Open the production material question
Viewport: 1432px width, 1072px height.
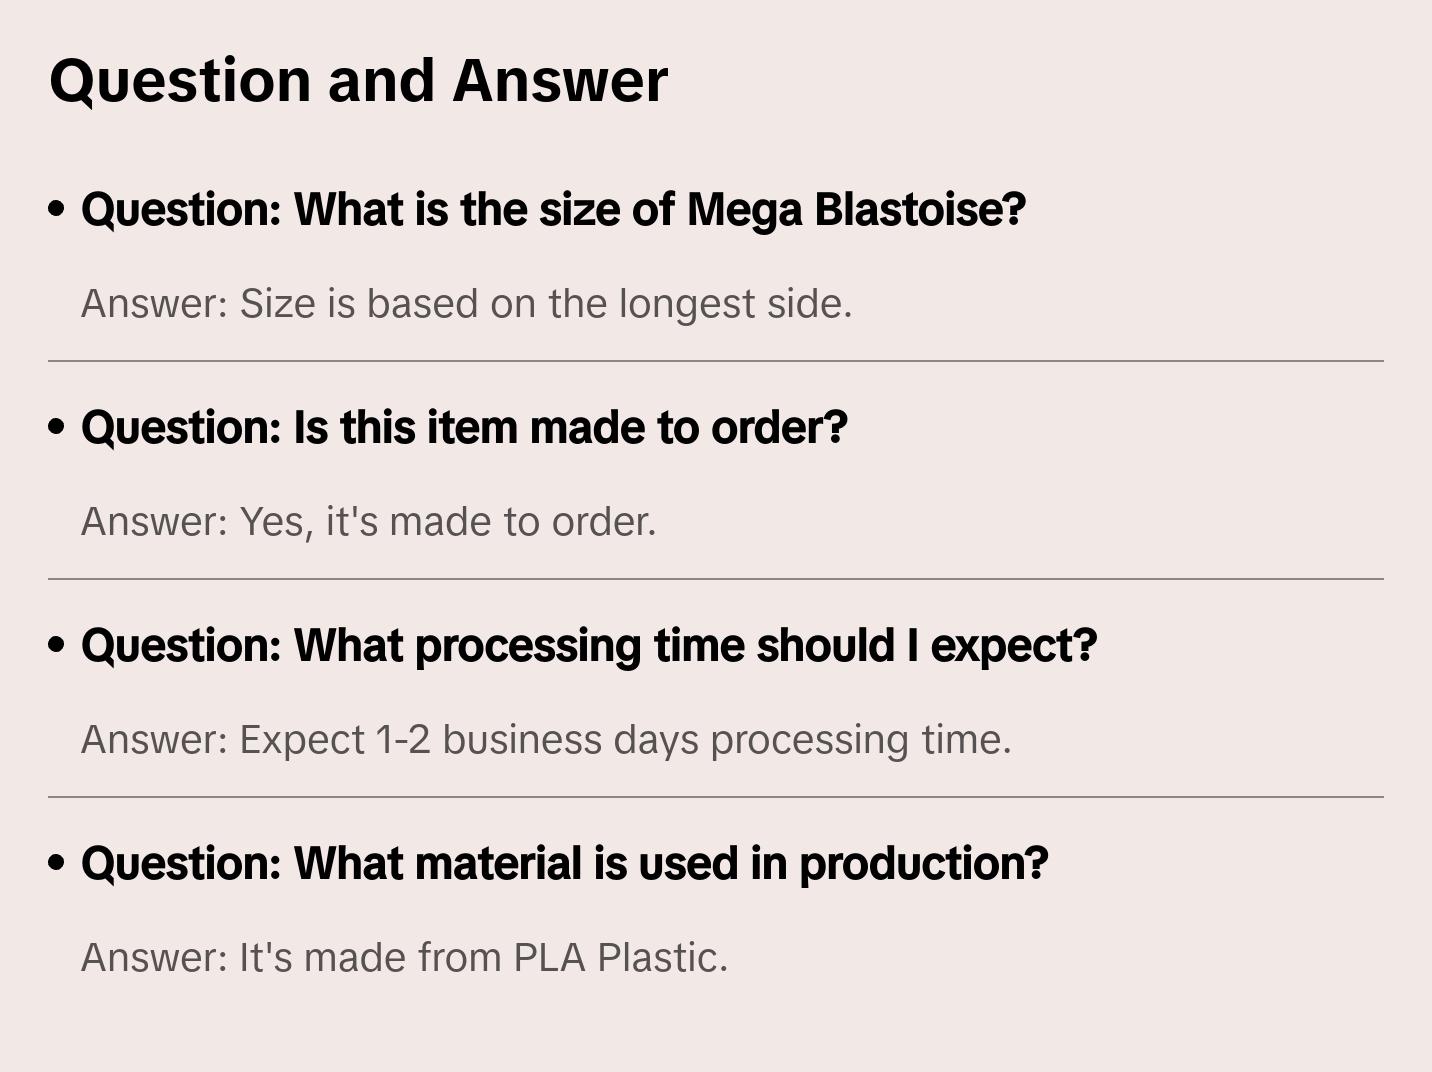[x=564, y=864]
